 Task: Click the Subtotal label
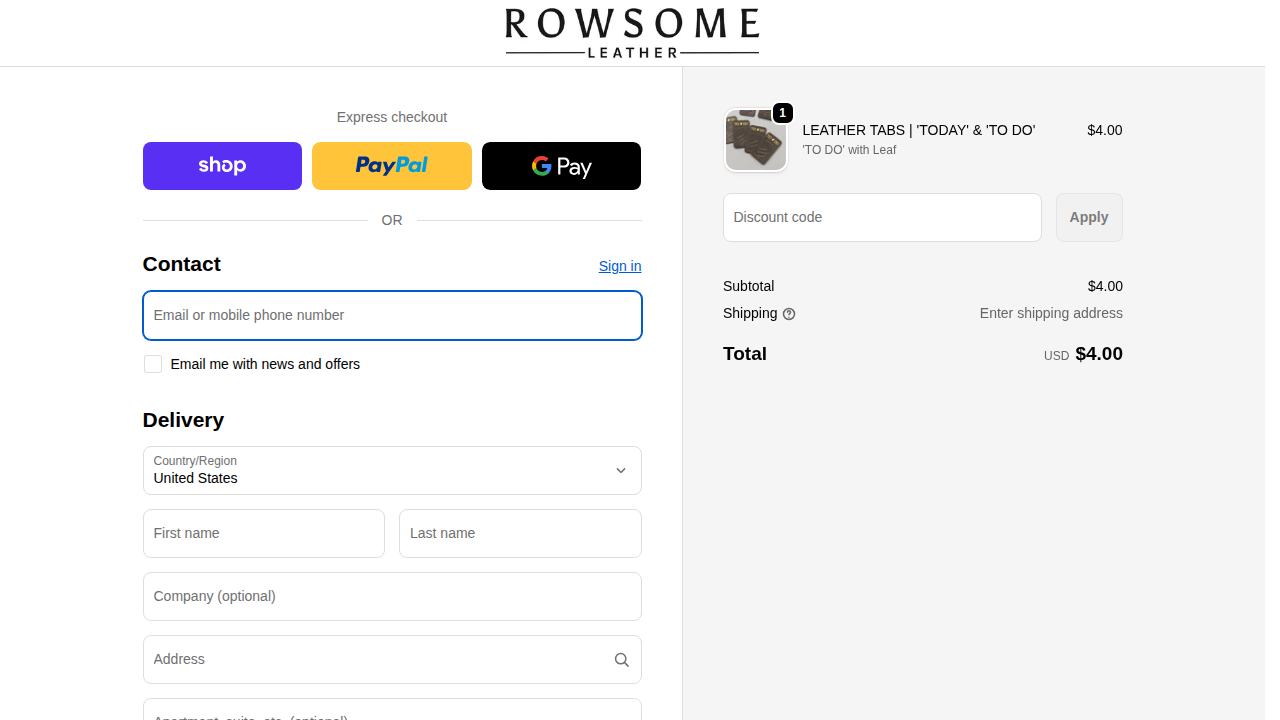tap(748, 286)
